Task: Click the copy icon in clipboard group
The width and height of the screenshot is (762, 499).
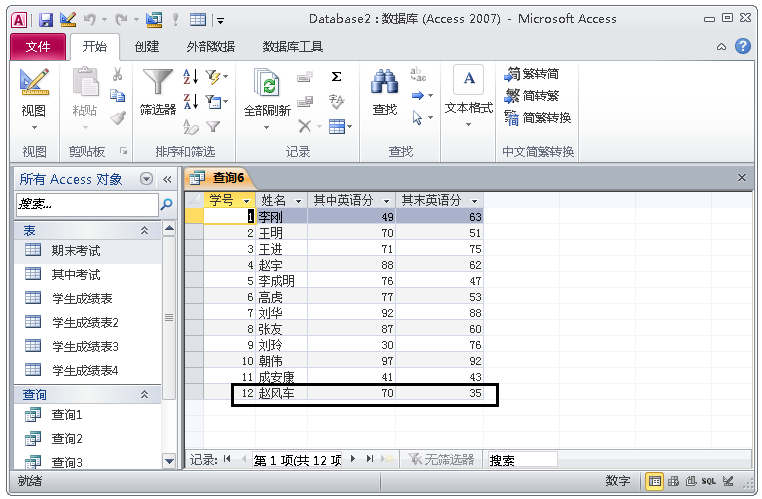Action: coord(118,95)
